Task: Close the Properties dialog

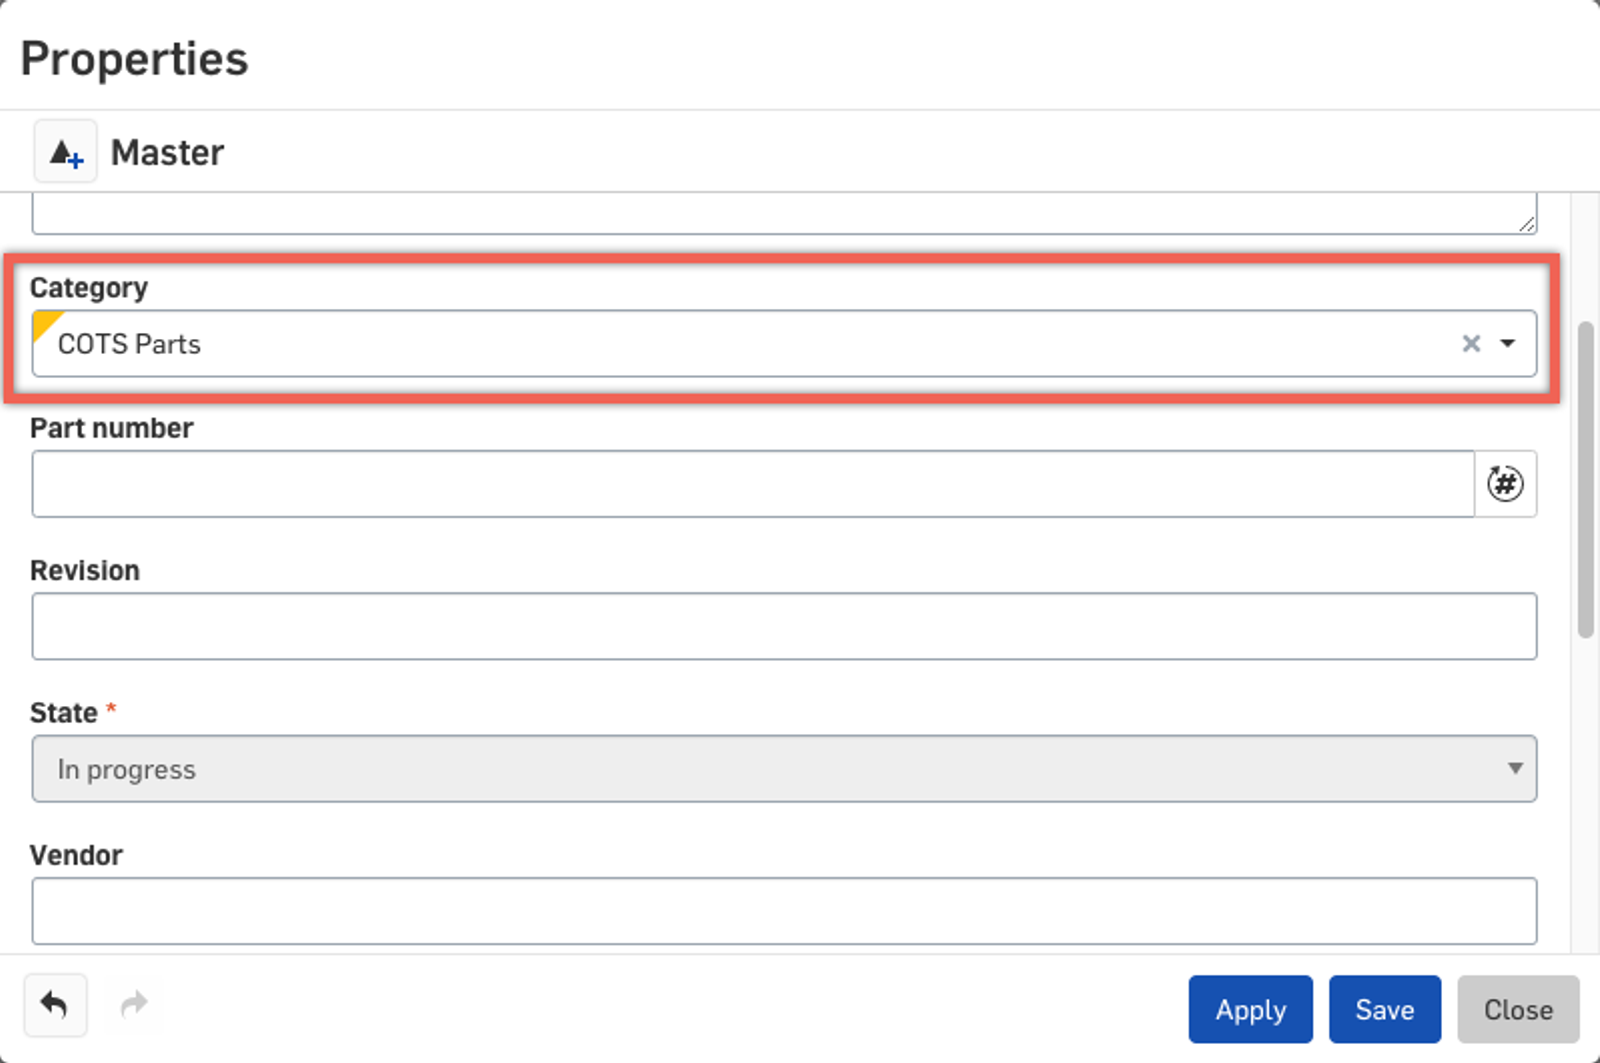Action: click(x=1518, y=1009)
